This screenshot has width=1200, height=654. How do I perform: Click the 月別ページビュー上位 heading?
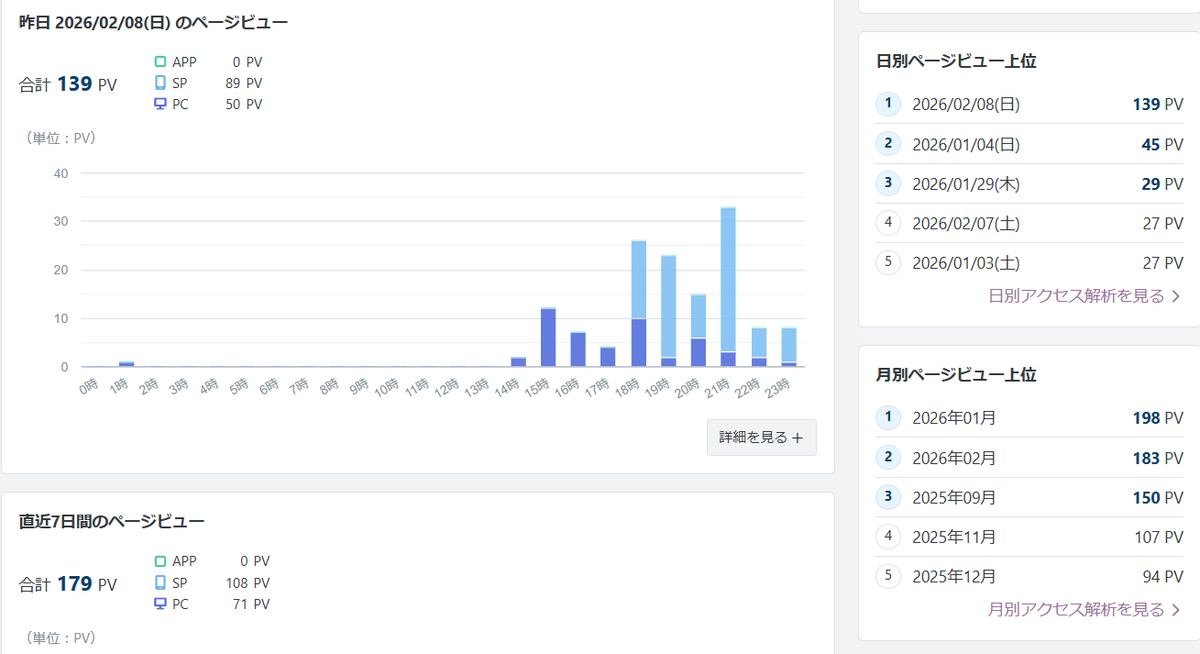(x=955, y=375)
